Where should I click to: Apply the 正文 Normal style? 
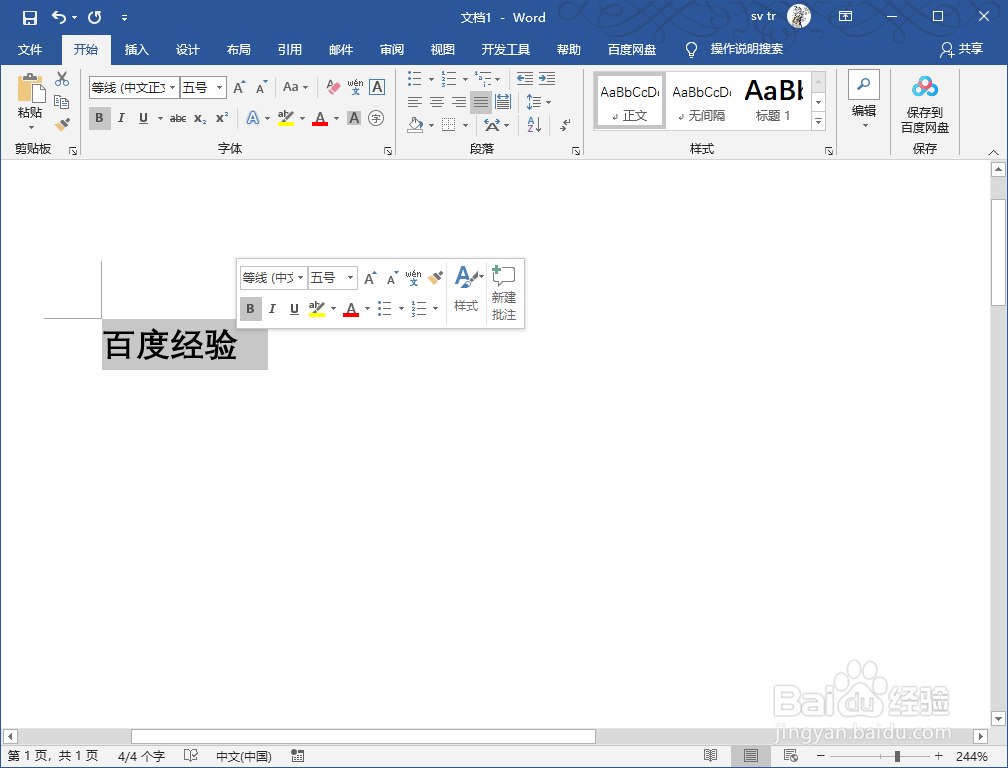tap(629, 100)
